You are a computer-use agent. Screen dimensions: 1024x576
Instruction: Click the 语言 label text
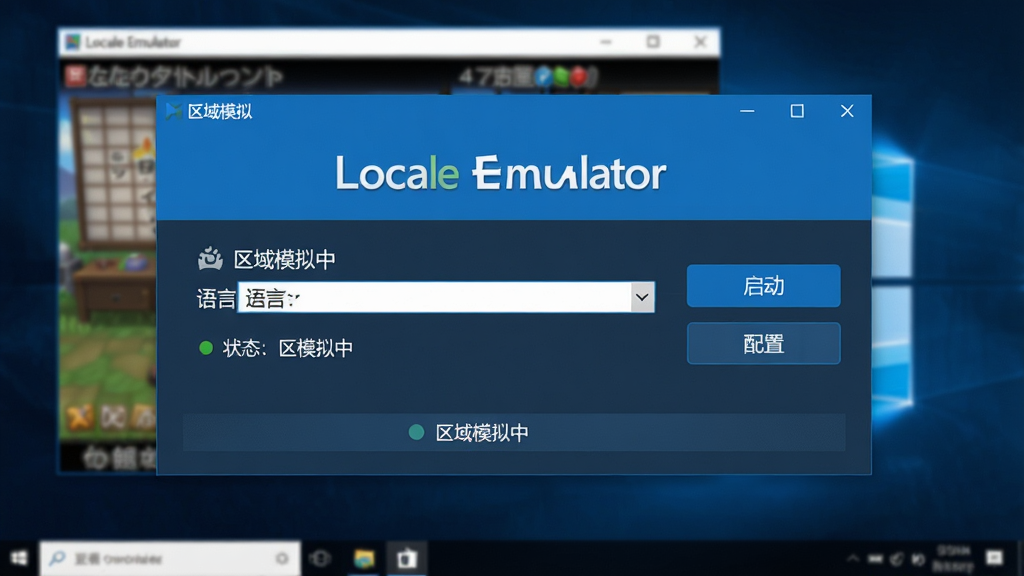coord(216,298)
